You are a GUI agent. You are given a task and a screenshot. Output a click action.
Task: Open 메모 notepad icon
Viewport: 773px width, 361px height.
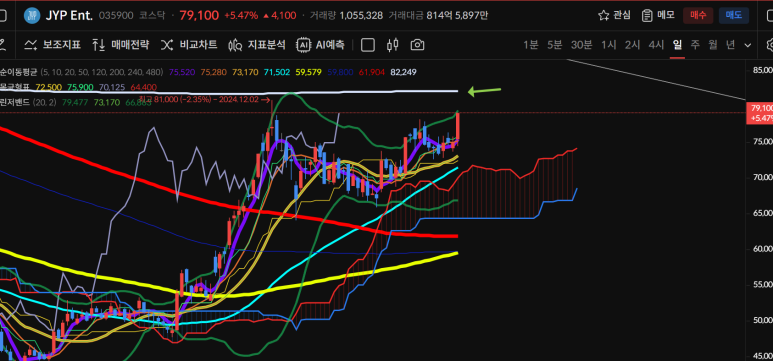pyautogui.click(x=647, y=15)
